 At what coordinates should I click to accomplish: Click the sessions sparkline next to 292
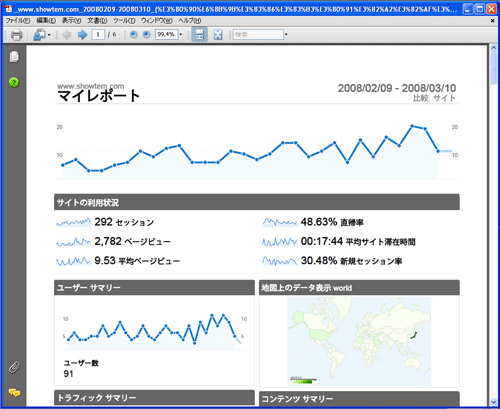click(73, 222)
